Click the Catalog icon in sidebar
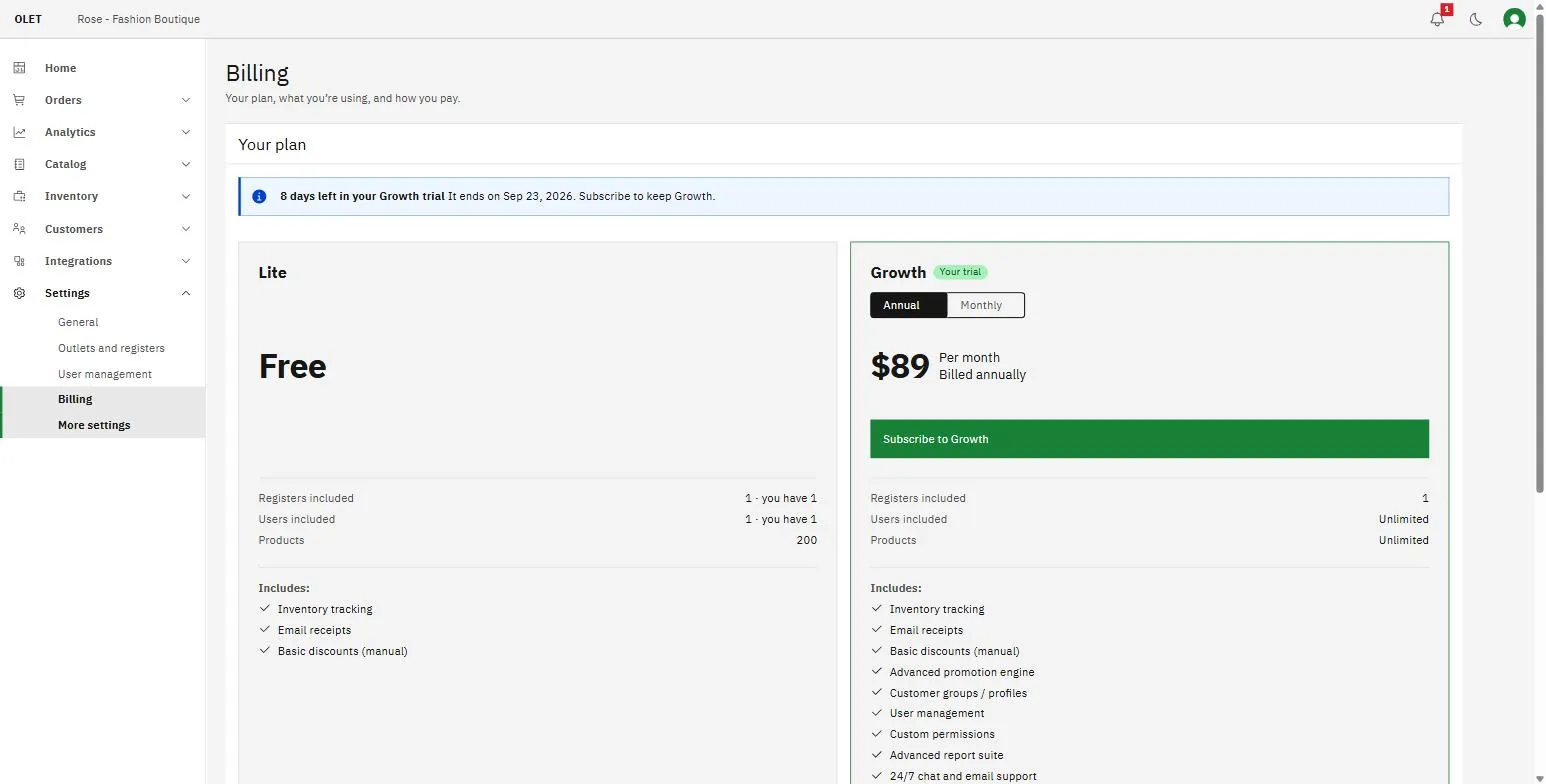The width and height of the screenshot is (1546, 784). tap(19, 164)
